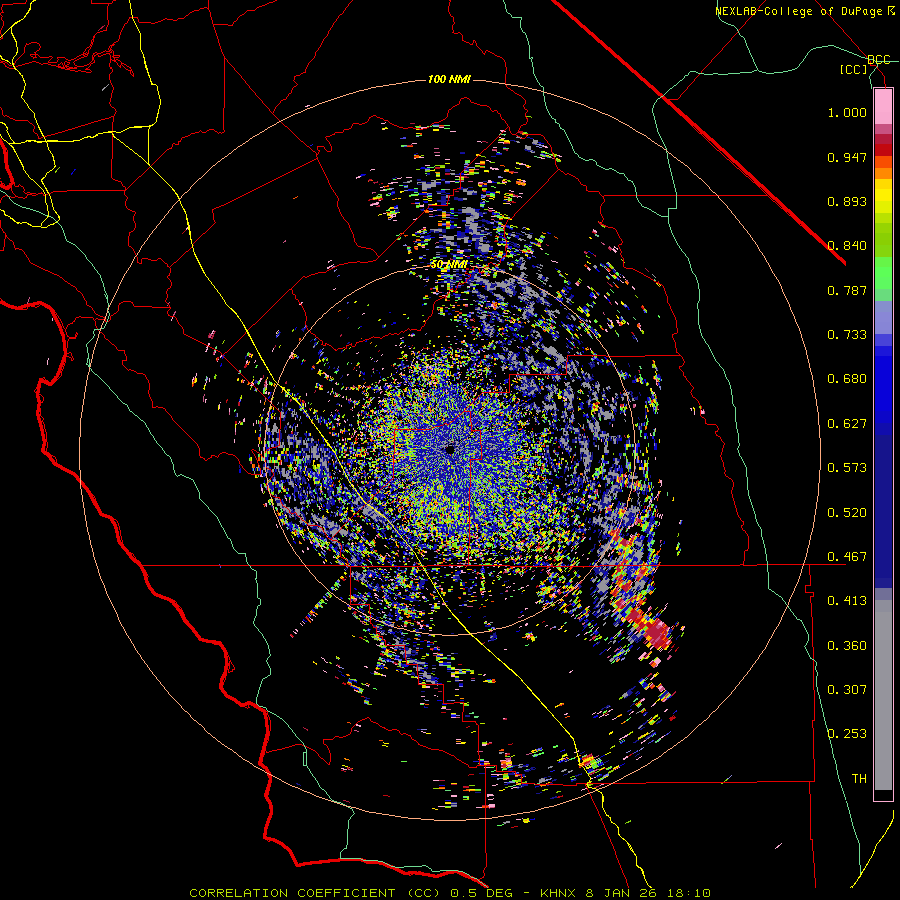Select the 1.000 value on the legend
The image size is (900, 900).
(847, 113)
